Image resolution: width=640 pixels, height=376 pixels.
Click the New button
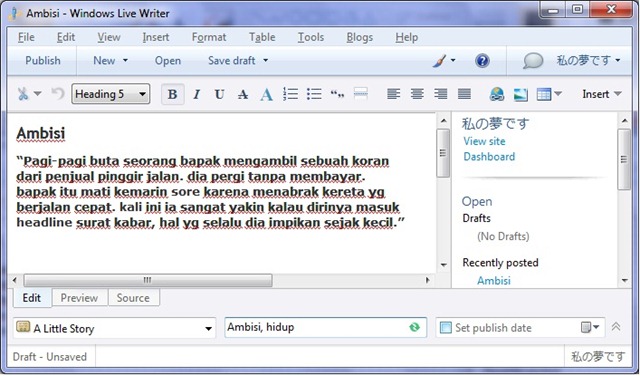104,60
